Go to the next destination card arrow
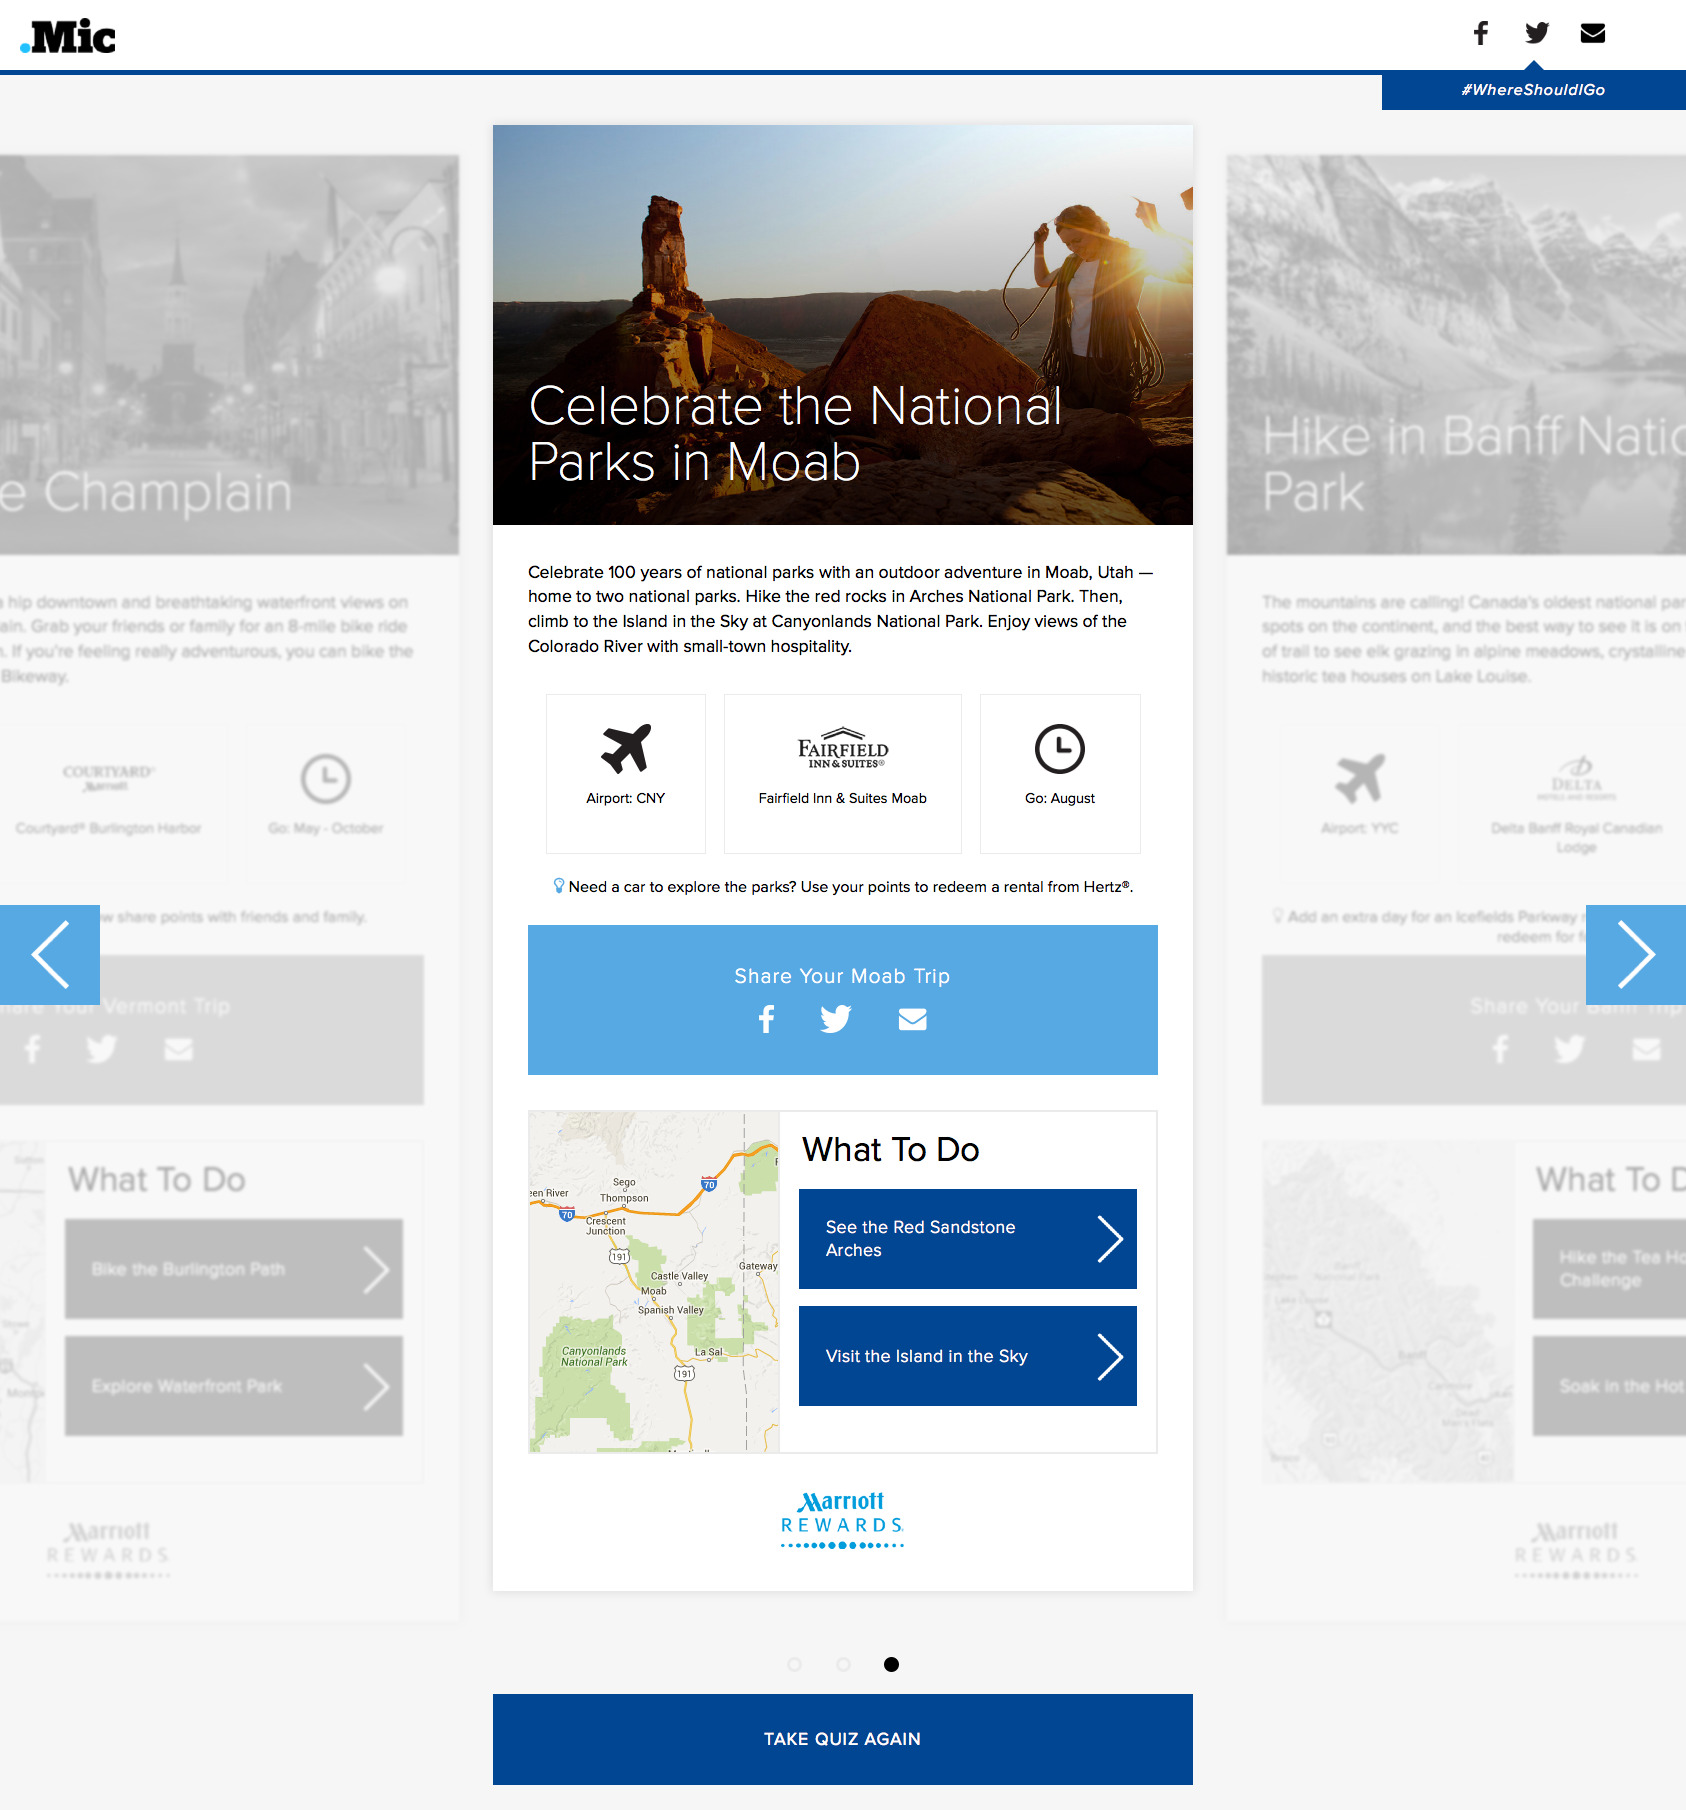Image resolution: width=1686 pixels, height=1810 pixels. [1635, 954]
